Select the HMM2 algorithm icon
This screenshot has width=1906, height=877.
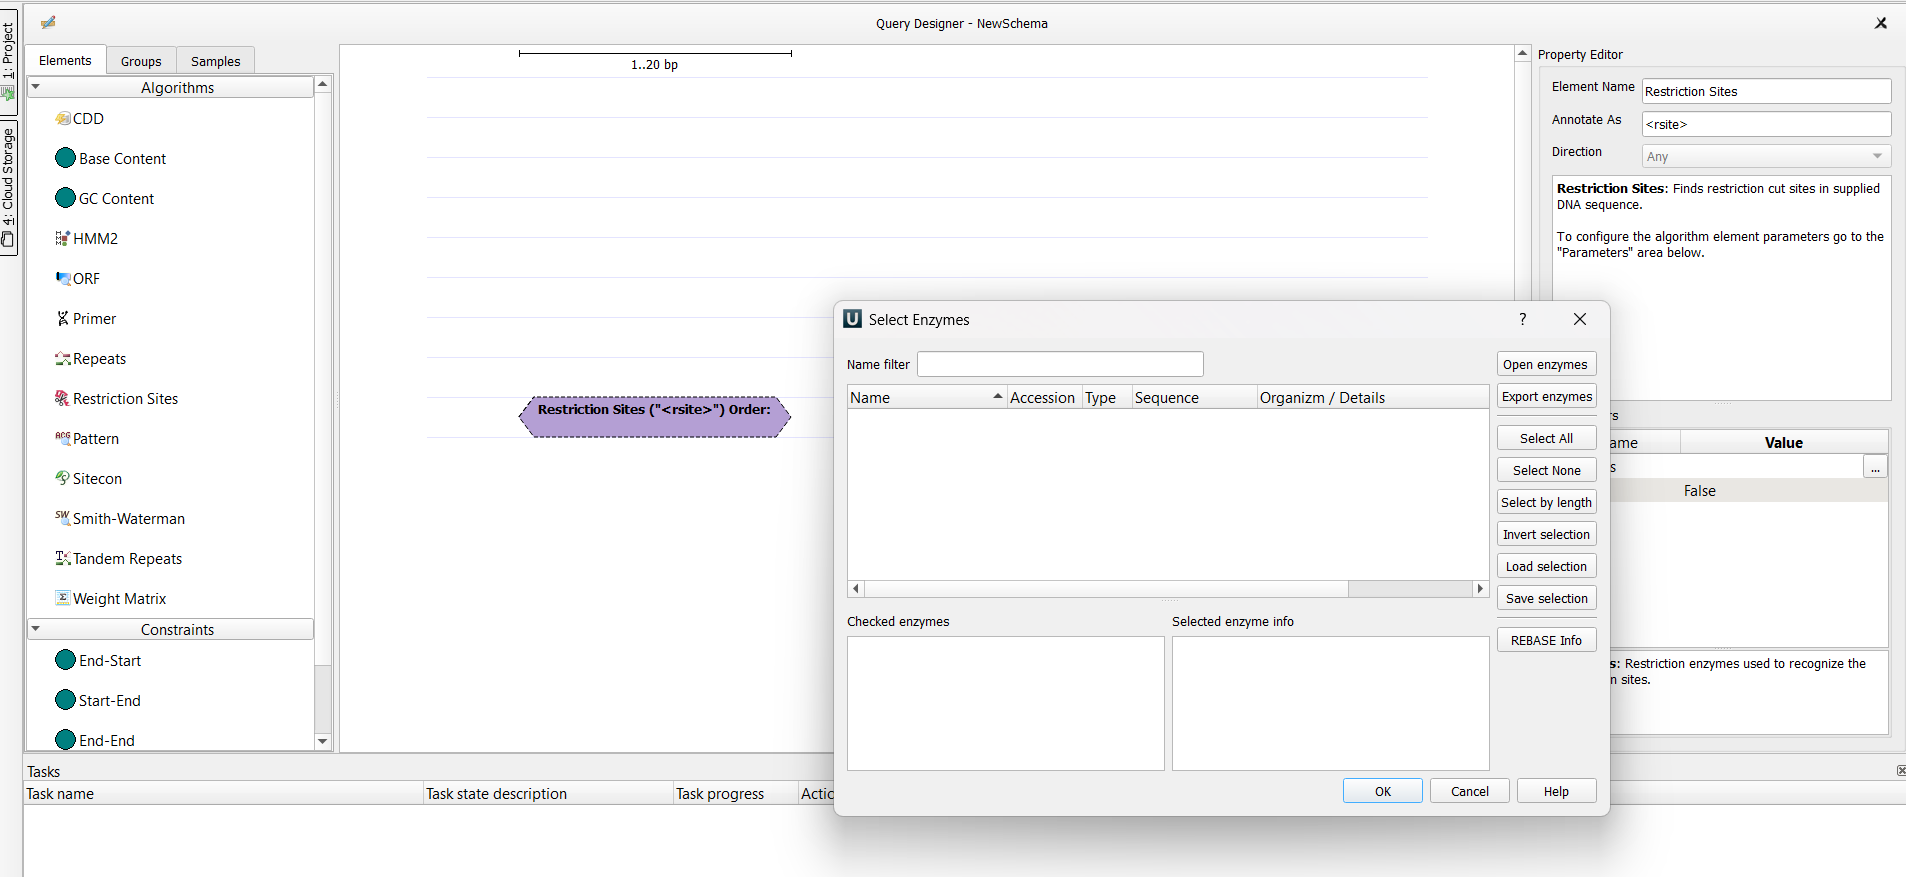point(63,238)
